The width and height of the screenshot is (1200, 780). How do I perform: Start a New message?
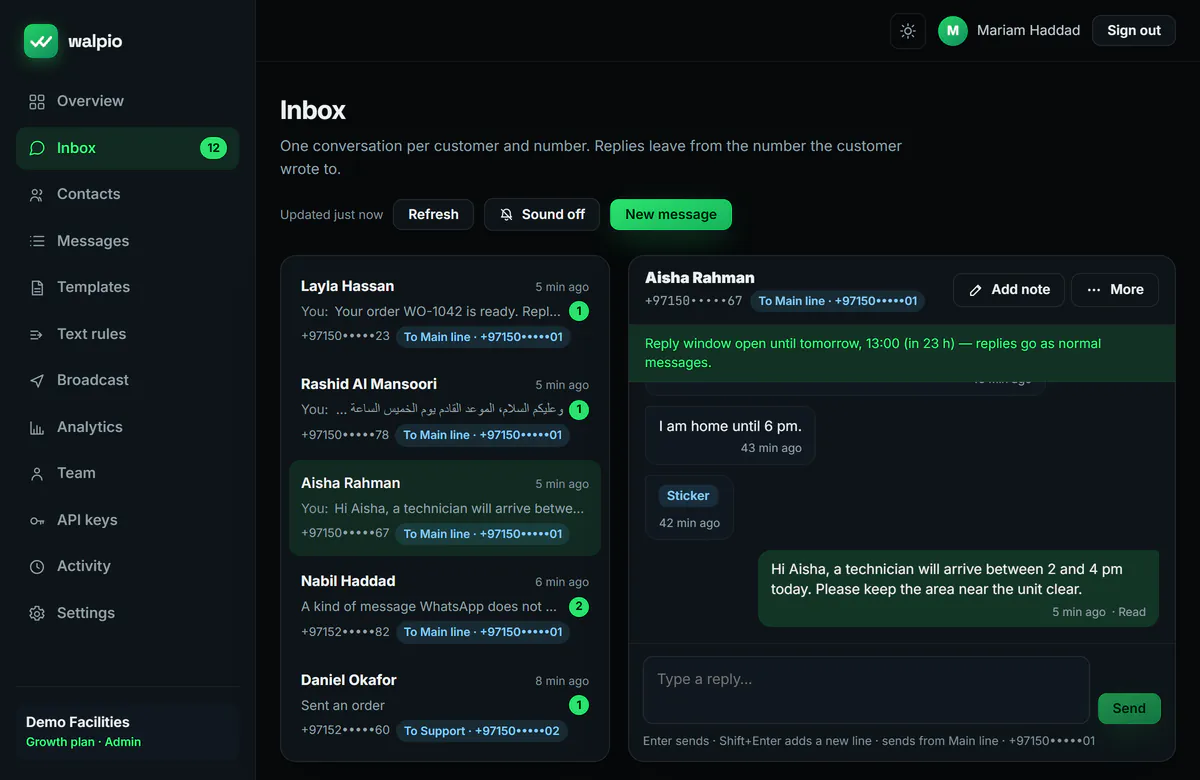coord(671,214)
